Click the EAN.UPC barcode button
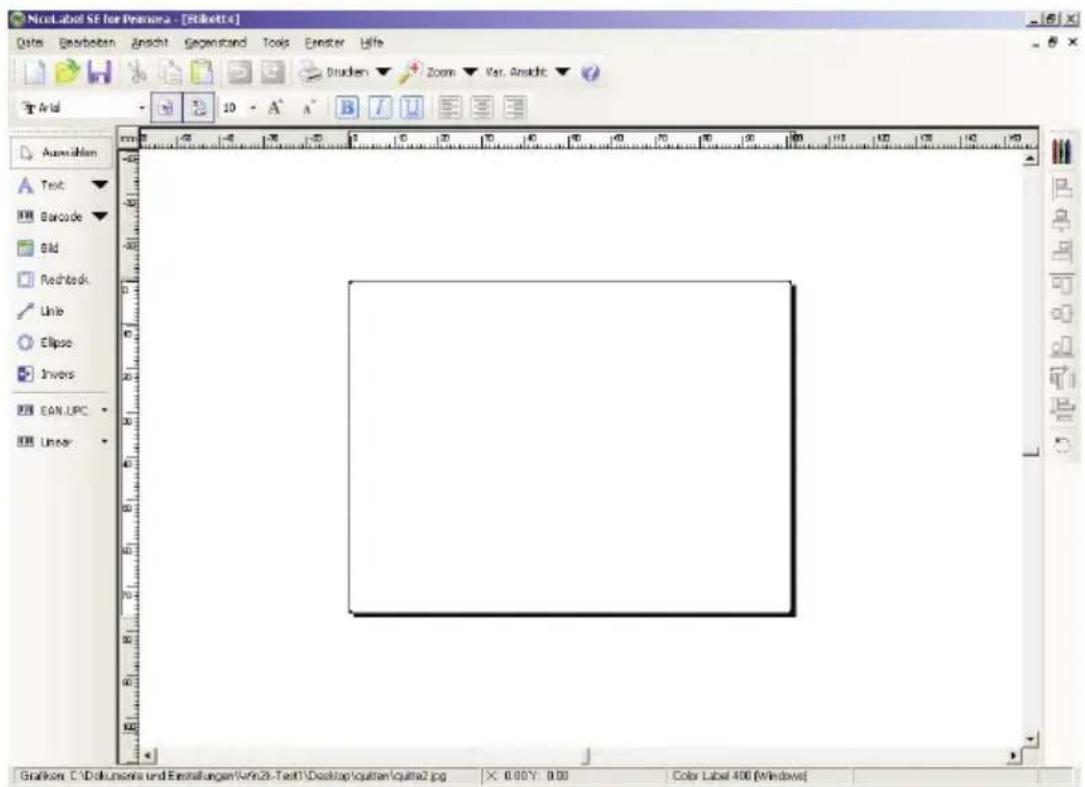 pyautogui.click(x=53, y=410)
